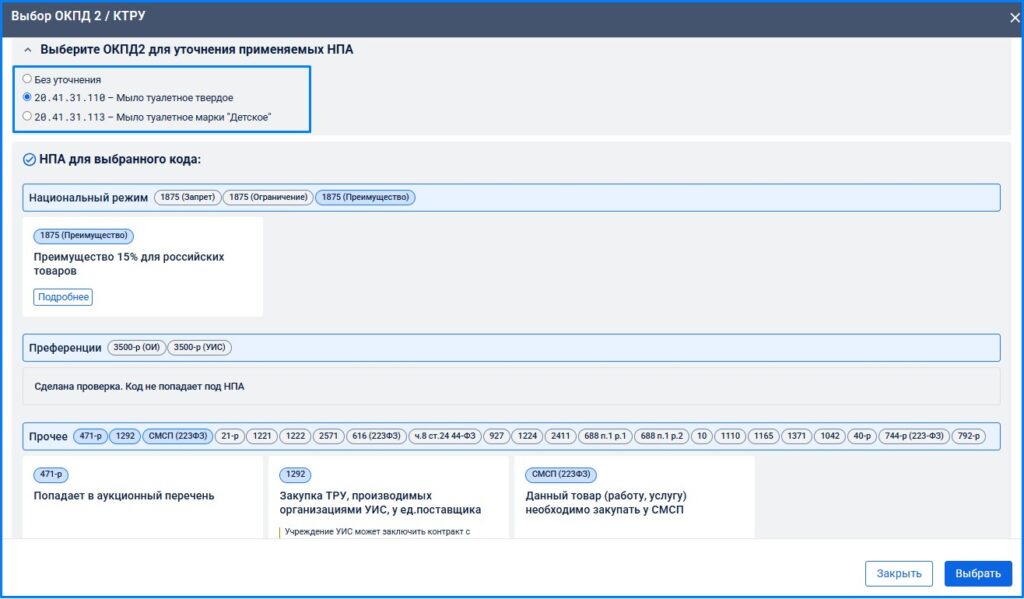Click the '744-р (223-ФЗ)' tag
Screen dimensions: 1024x599
[x=914, y=436]
